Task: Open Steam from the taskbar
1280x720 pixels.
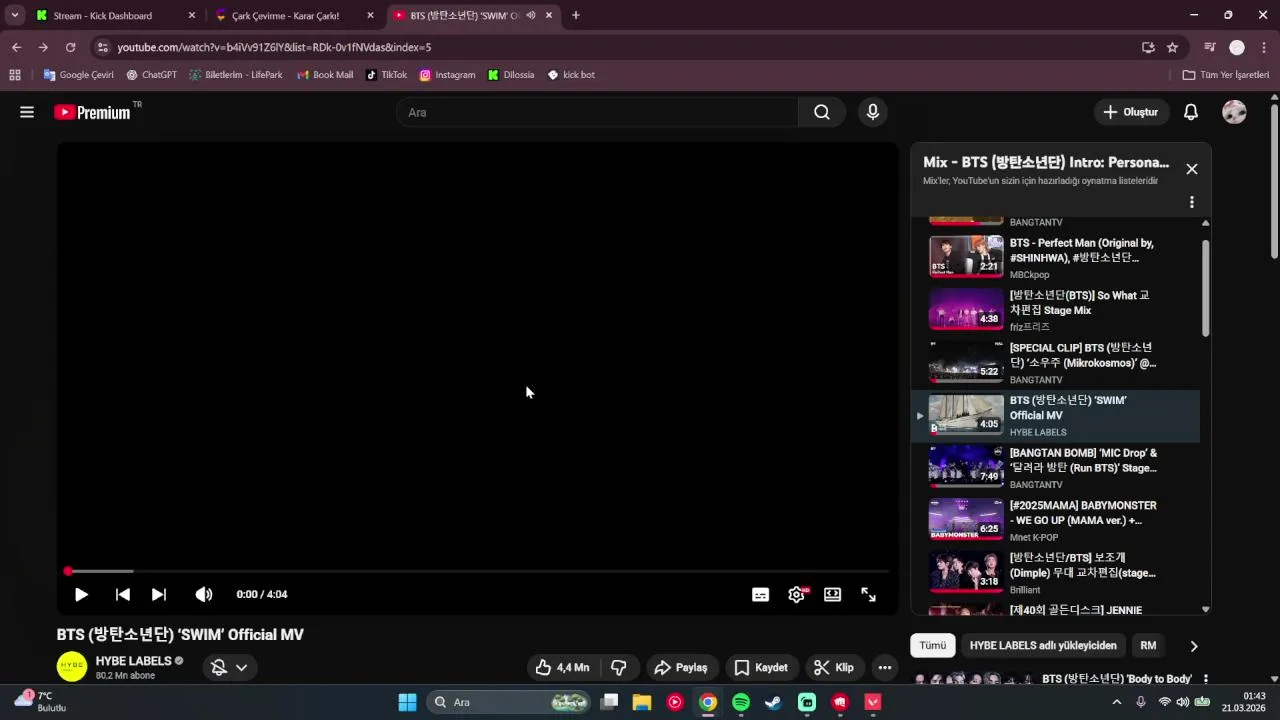Action: click(774, 702)
